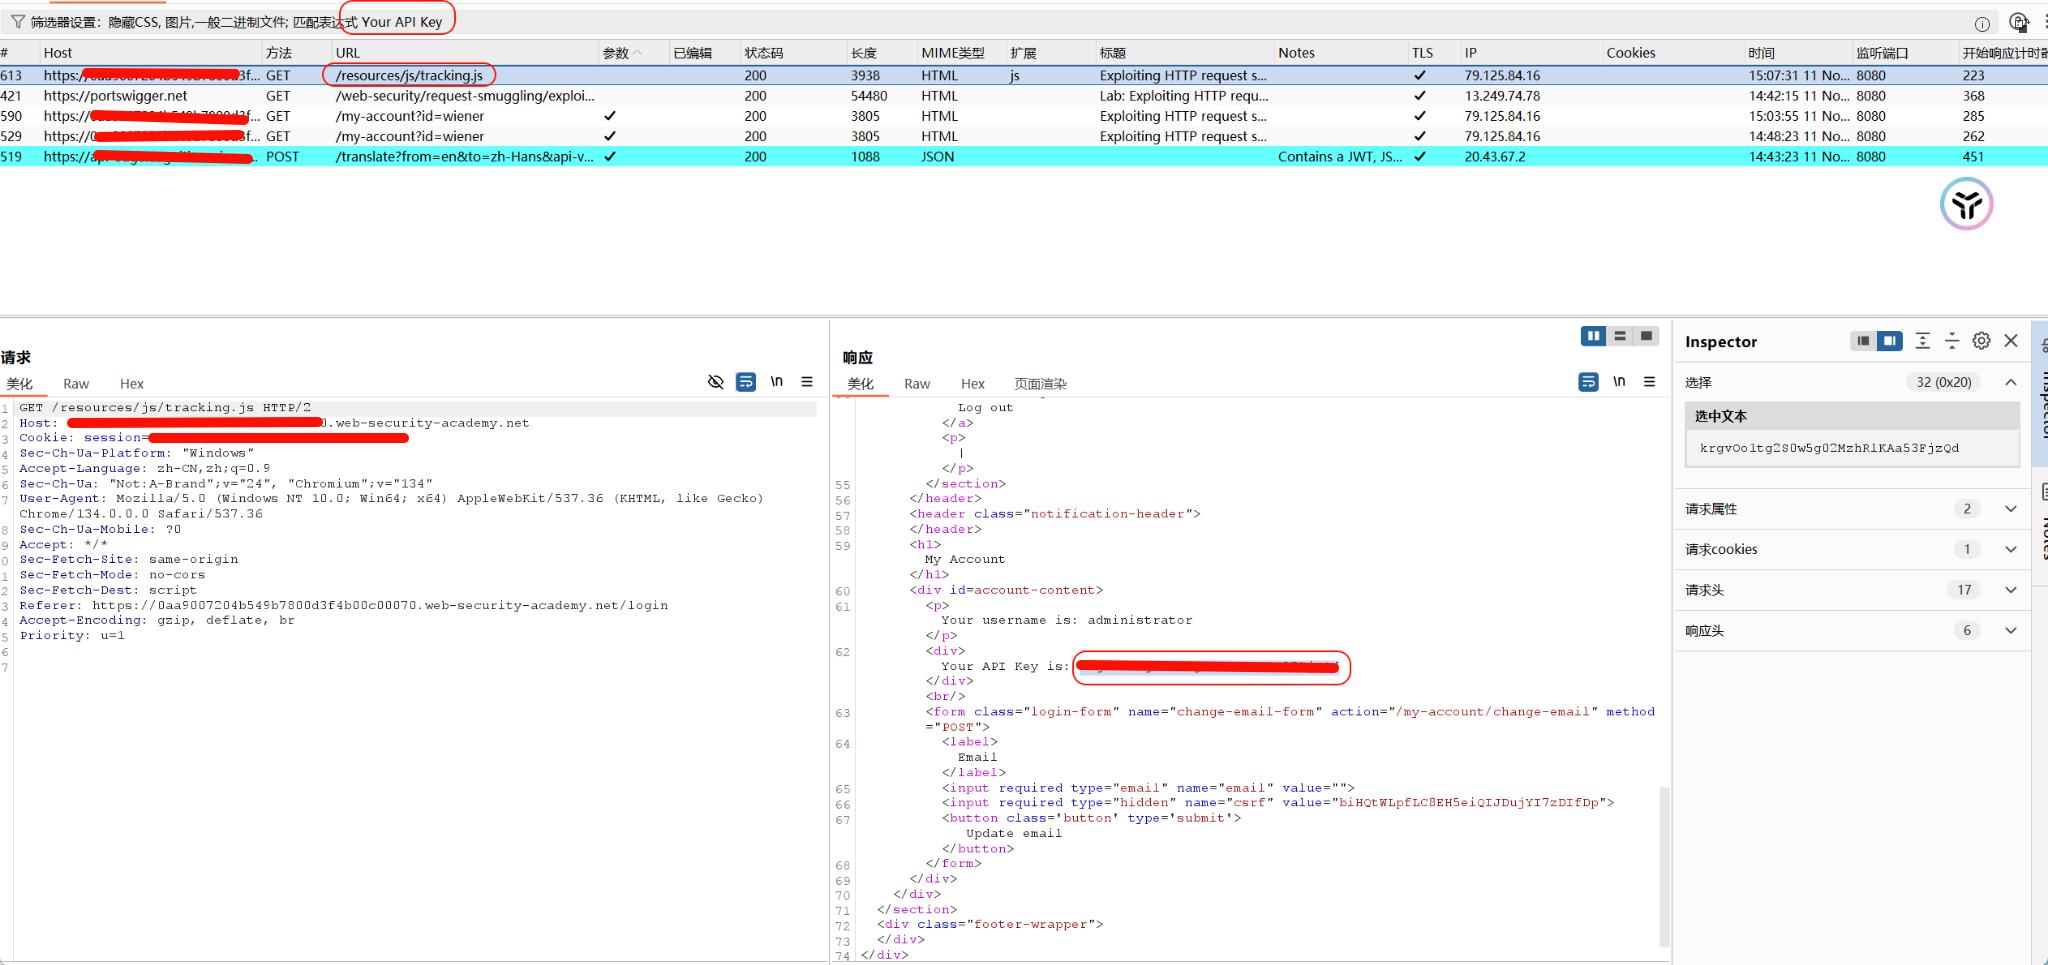The height and width of the screenshot is (965, 2048).
Task: Sort history by the 方法 column
Action: coord(296,53)
